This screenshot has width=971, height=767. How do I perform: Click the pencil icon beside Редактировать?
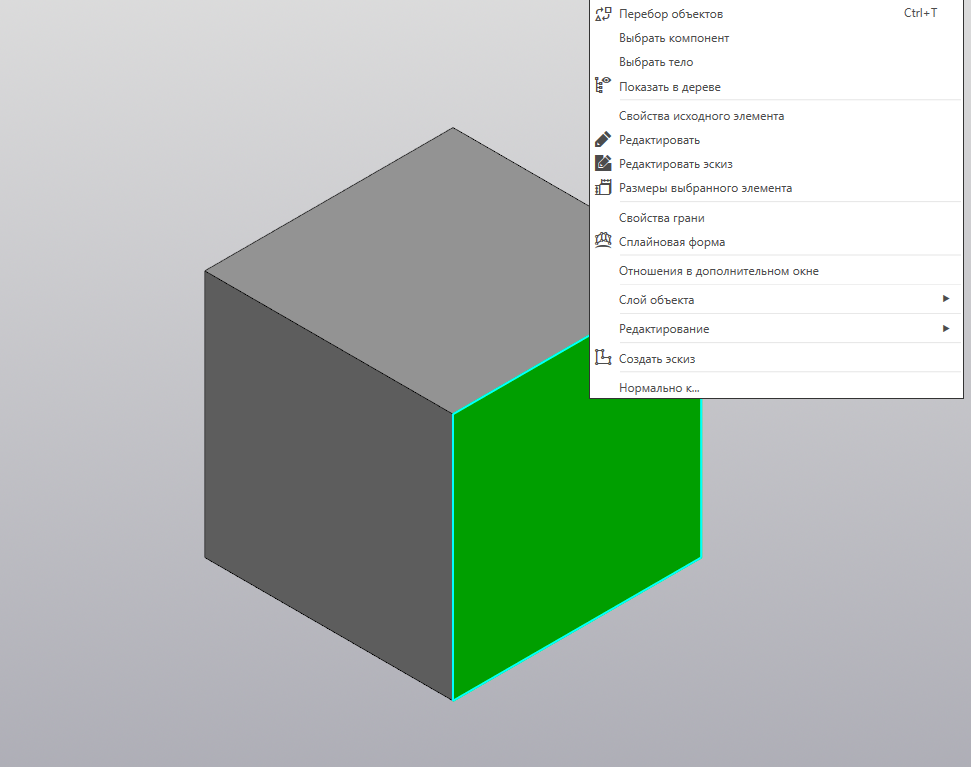(603, 139)
